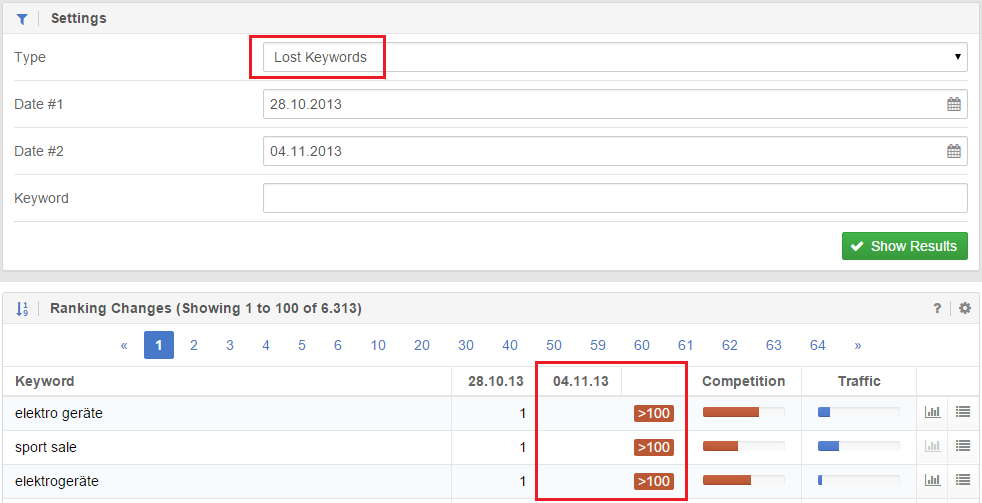The image size is (982, 503).
Task: Click the 04.11.13 column header
Action: (581, 381)
